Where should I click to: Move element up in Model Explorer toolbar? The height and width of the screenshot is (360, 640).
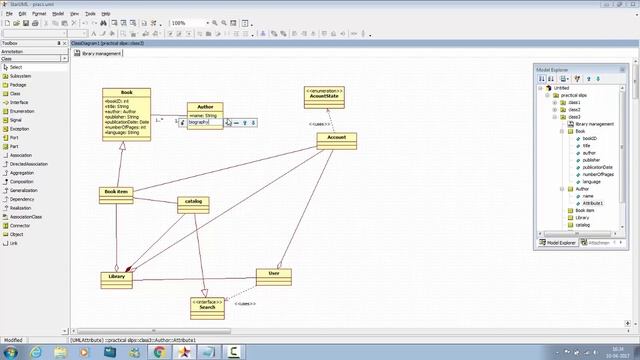pyautogui.click(x=589, y=78)
